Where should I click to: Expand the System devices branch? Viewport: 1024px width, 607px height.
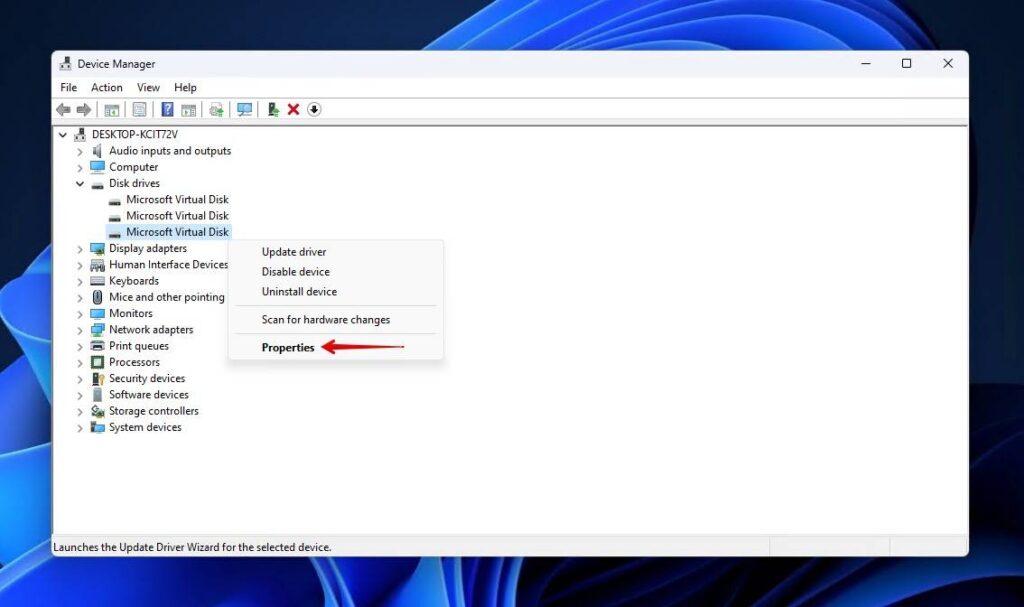(x=80, y=426)
